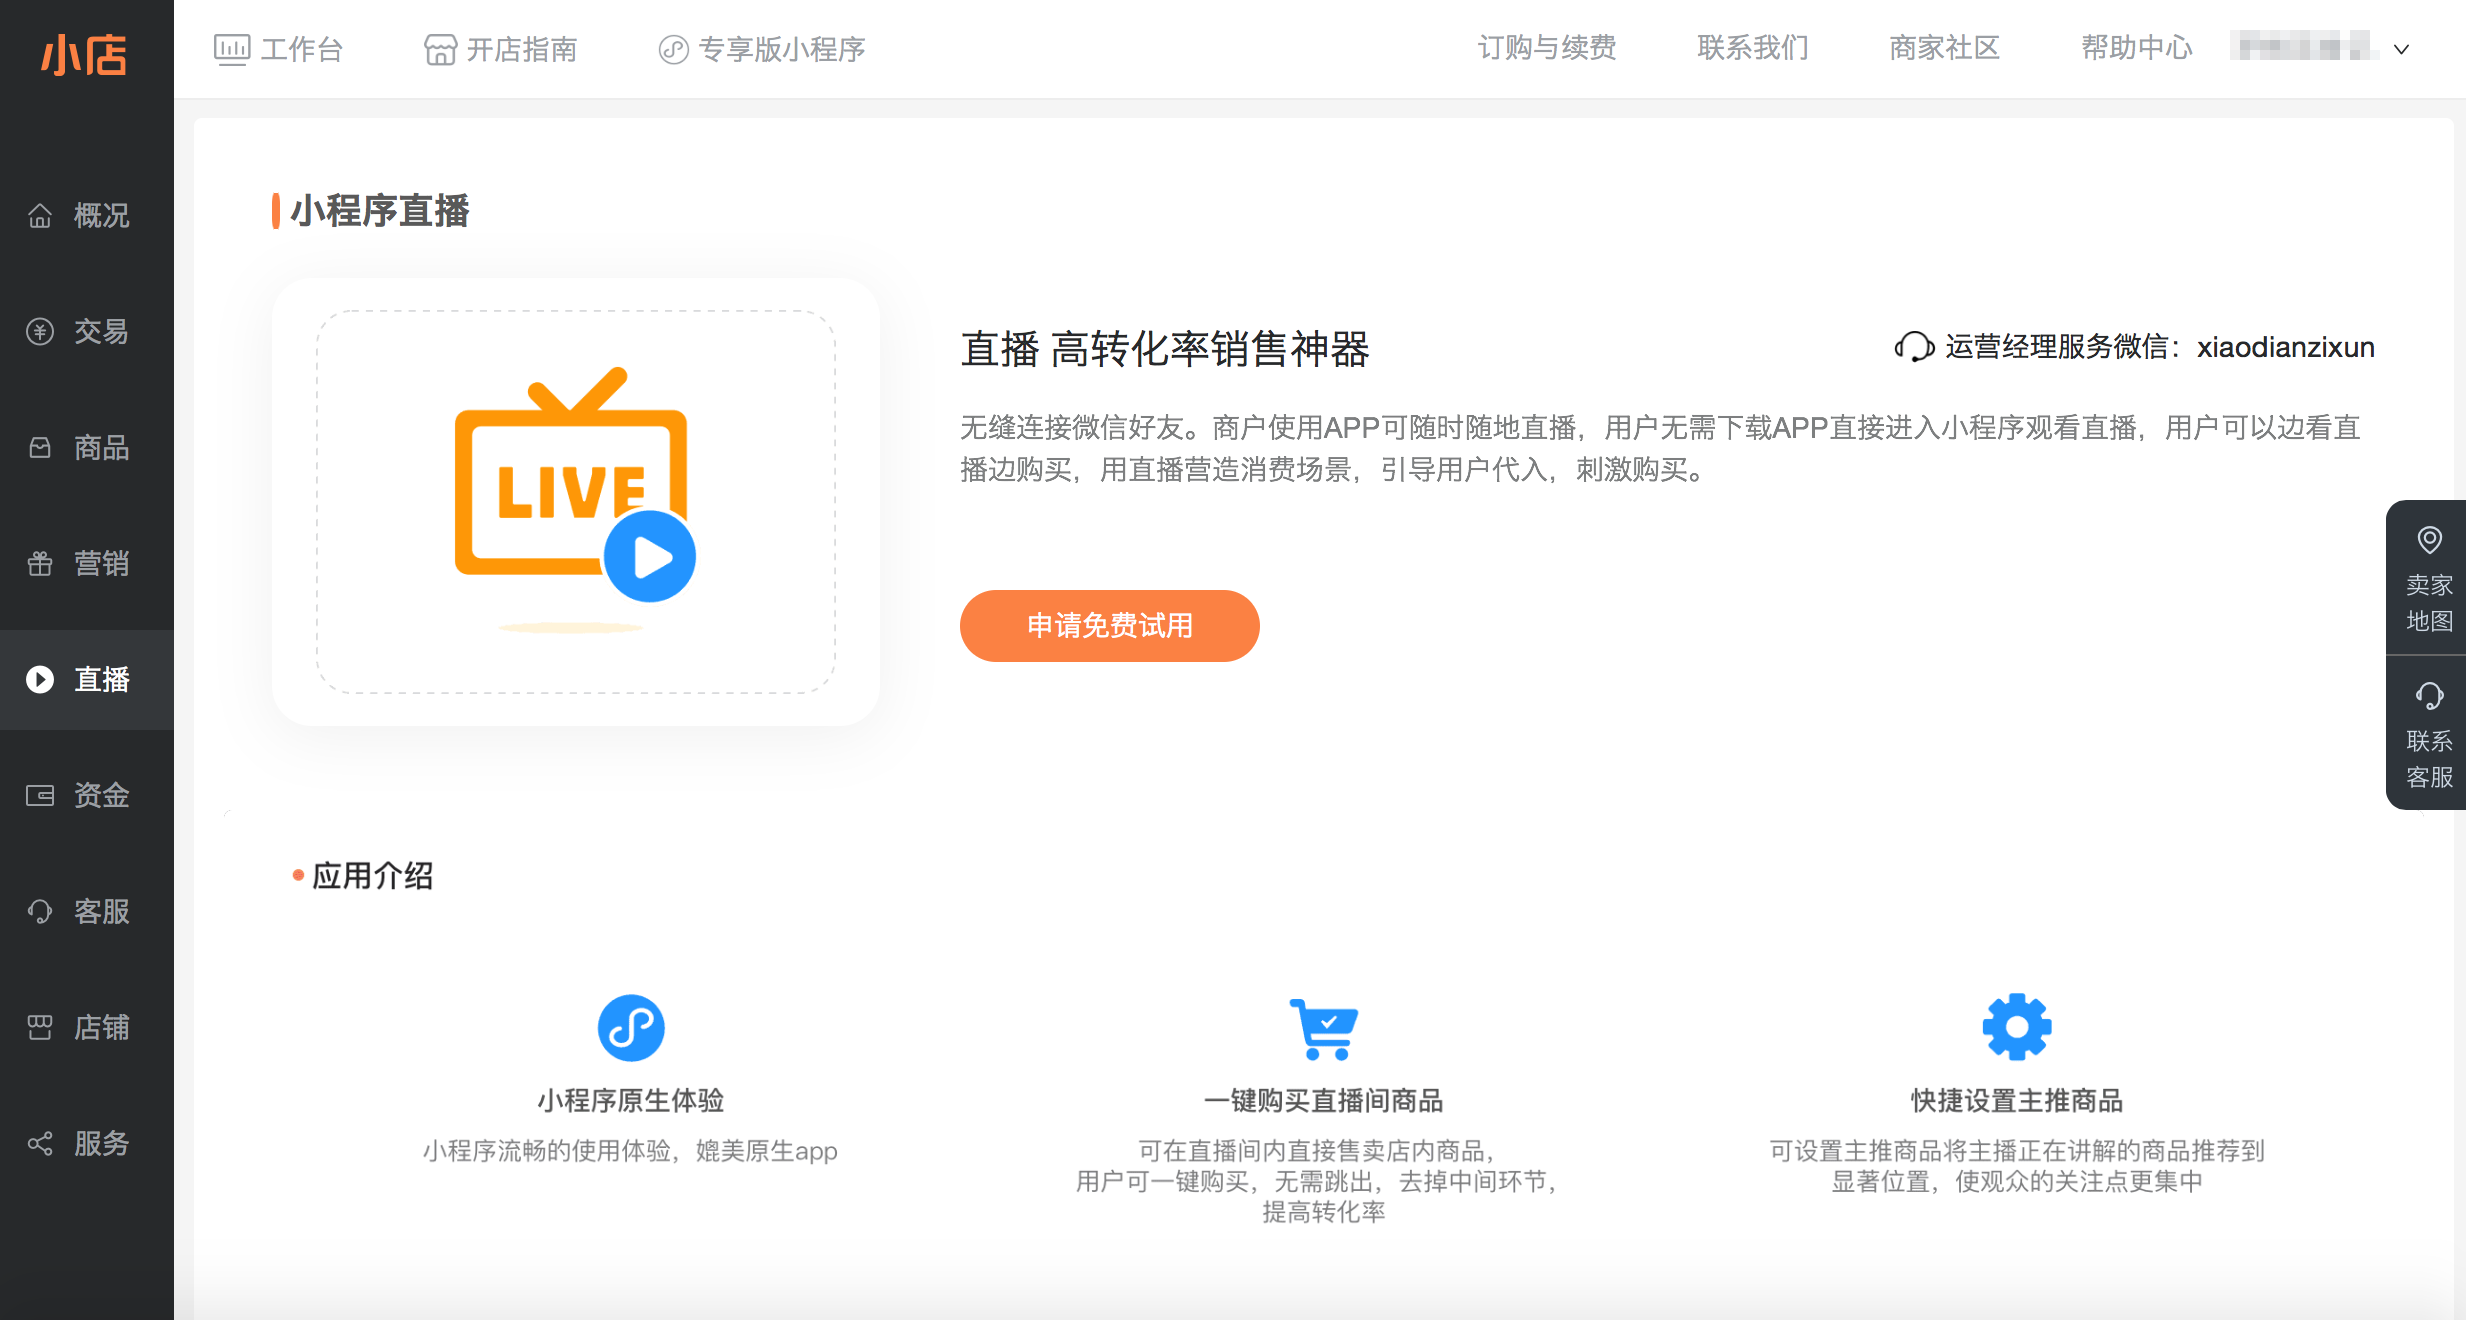Open the 联系客服 floating headset widget
Image resolution: width=2466 pixels, height=1320 pixels.
pyautogui.click(x=2429, y=735)
